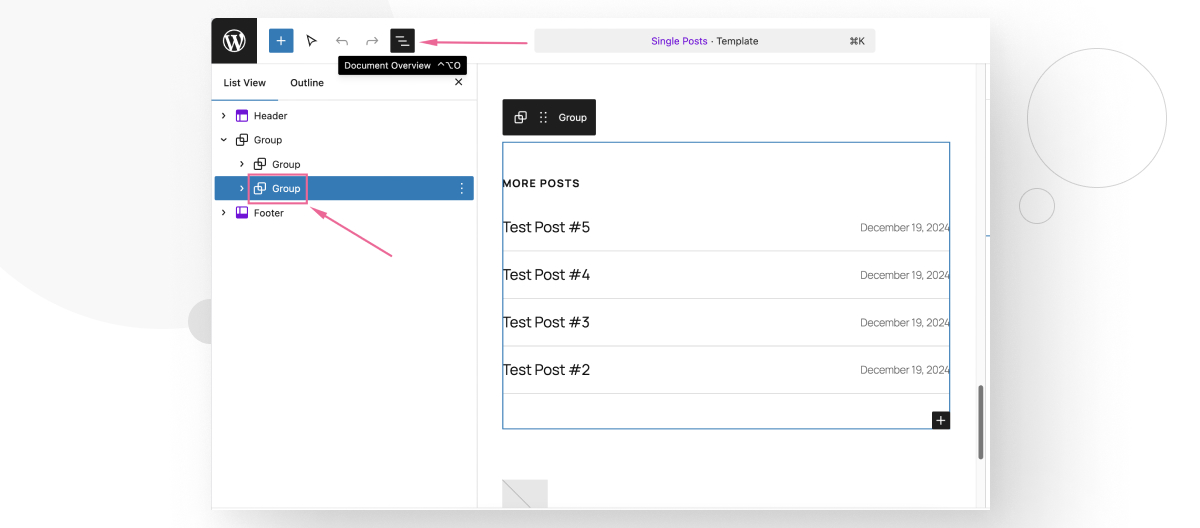
Task: Collapse the top-level Group chevron
Action: [224, 140]
